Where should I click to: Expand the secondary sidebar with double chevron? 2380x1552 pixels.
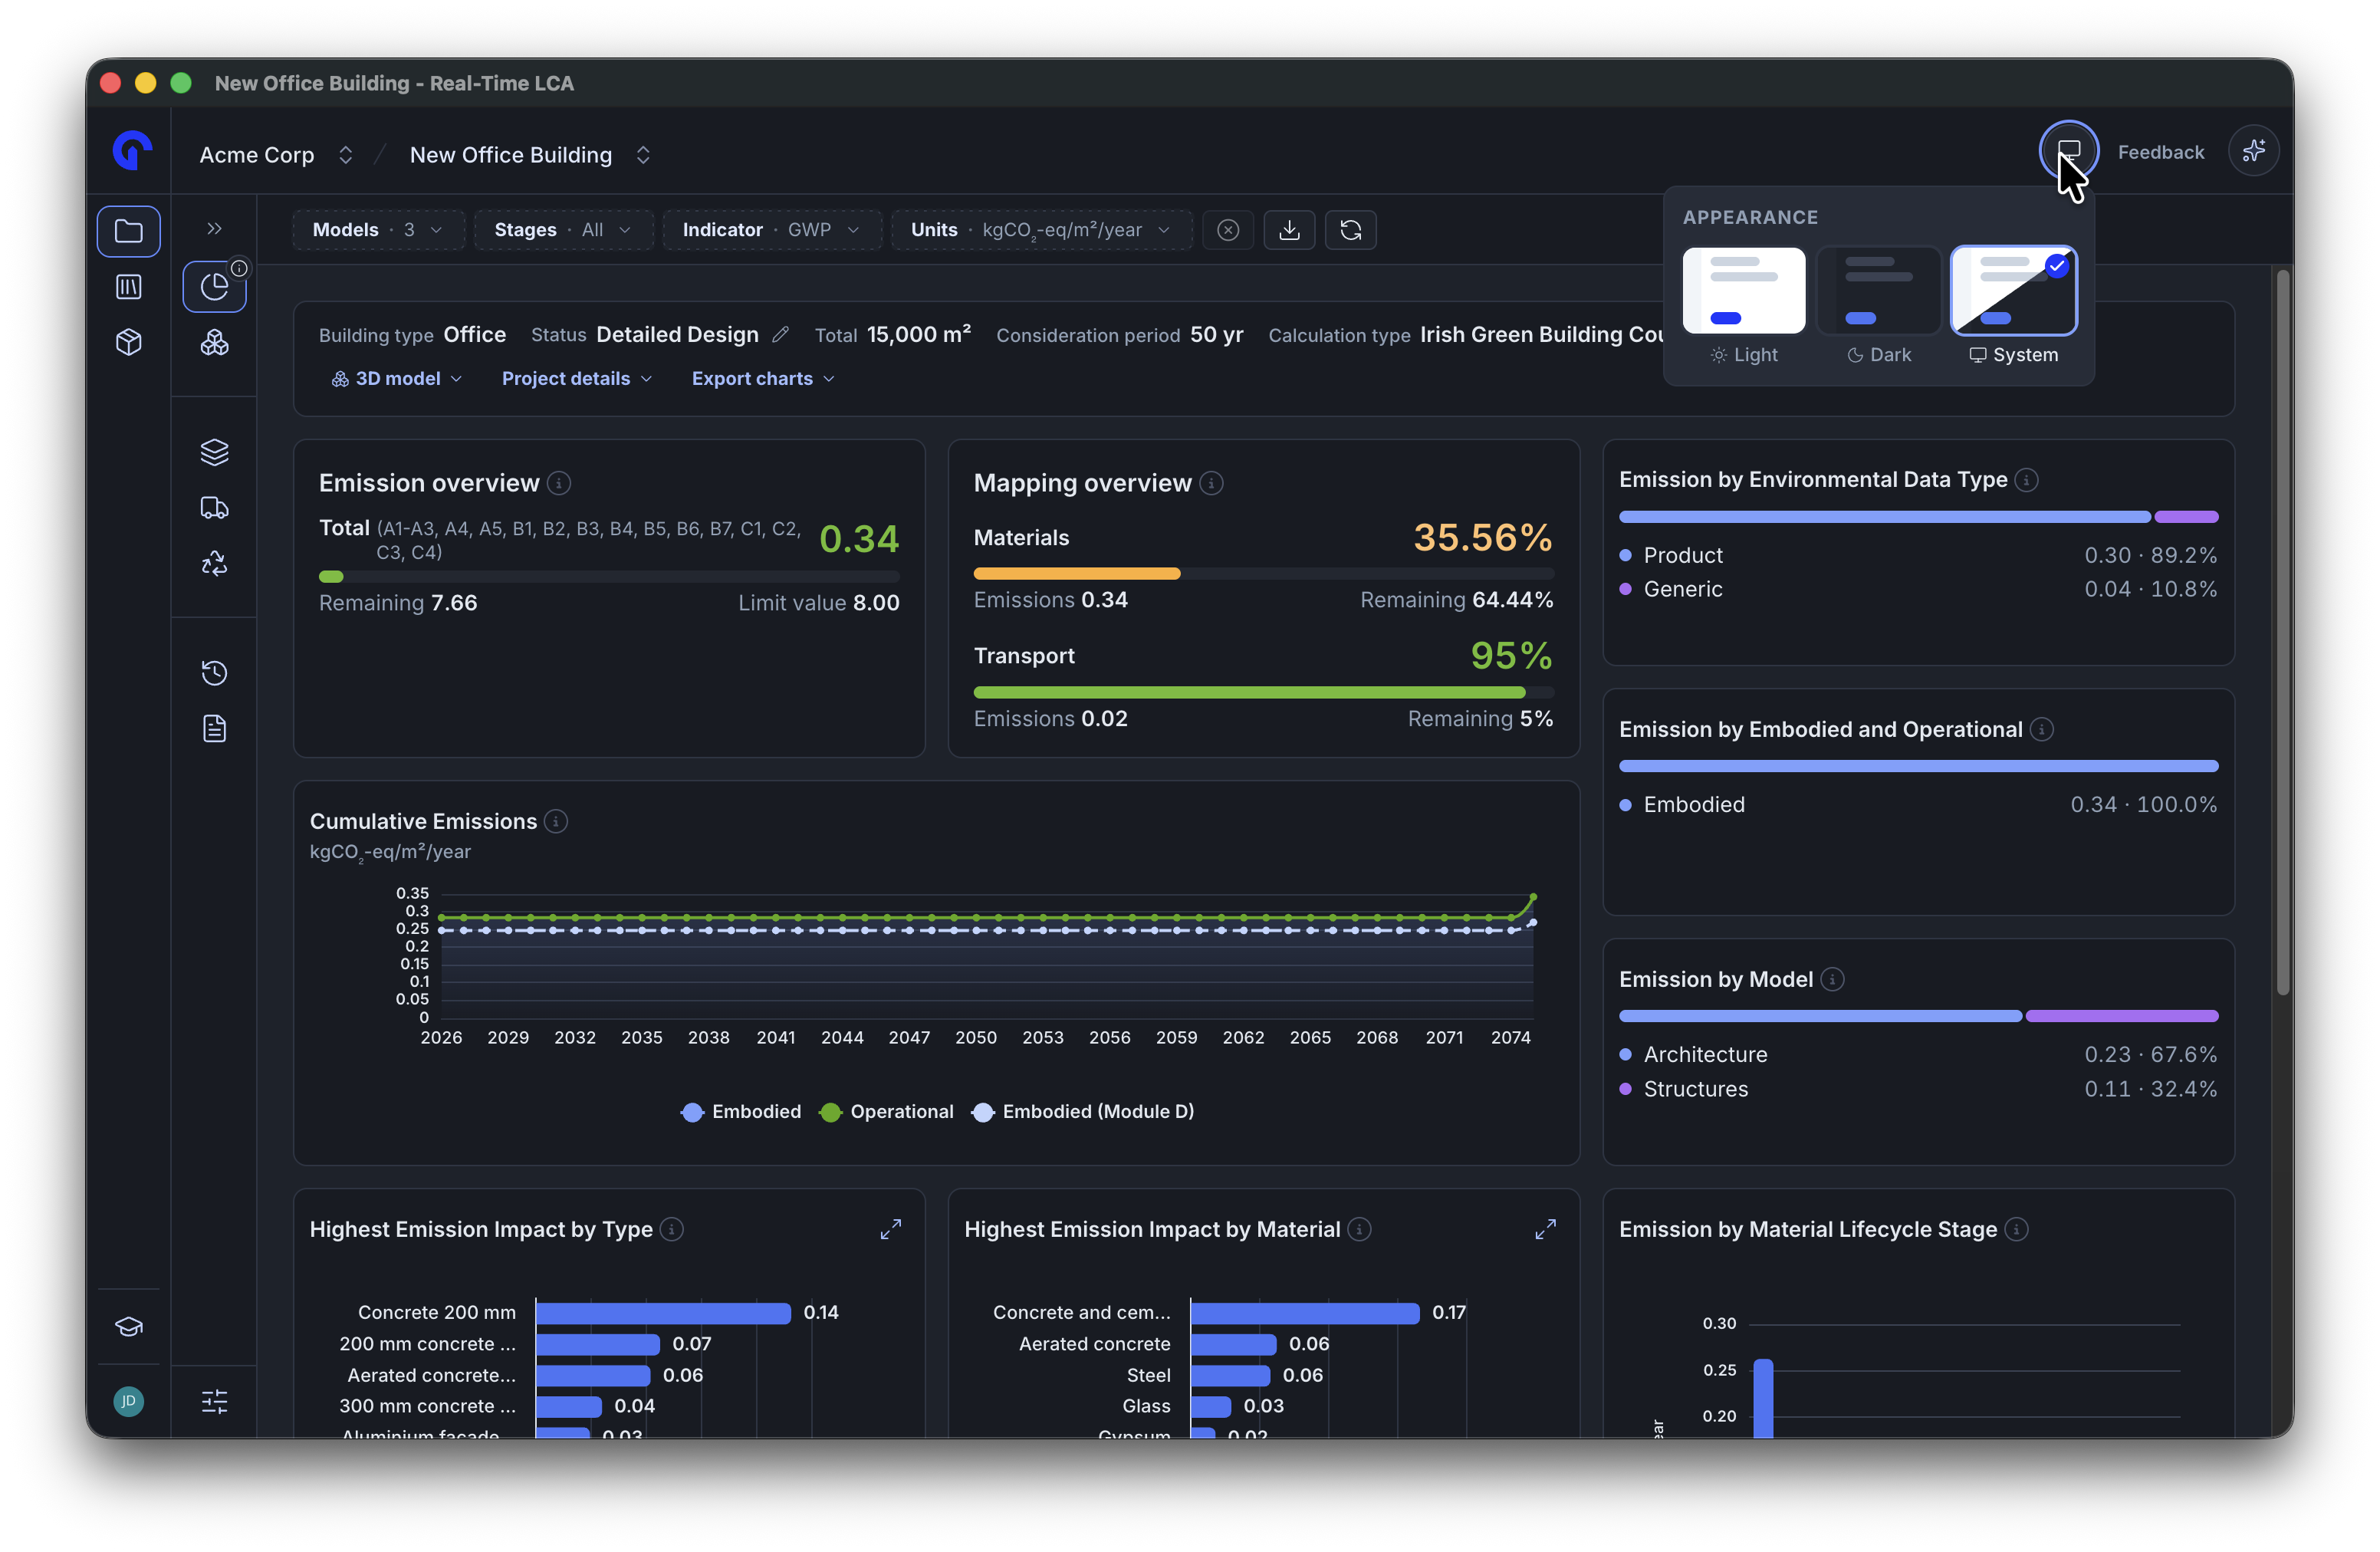tap(214, 229)
